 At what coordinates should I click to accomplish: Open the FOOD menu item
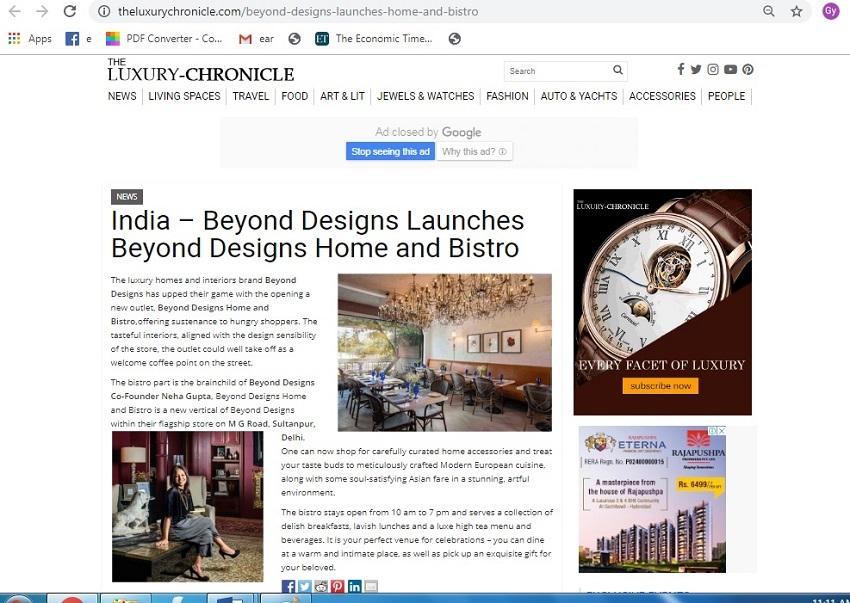coord(294,96)
